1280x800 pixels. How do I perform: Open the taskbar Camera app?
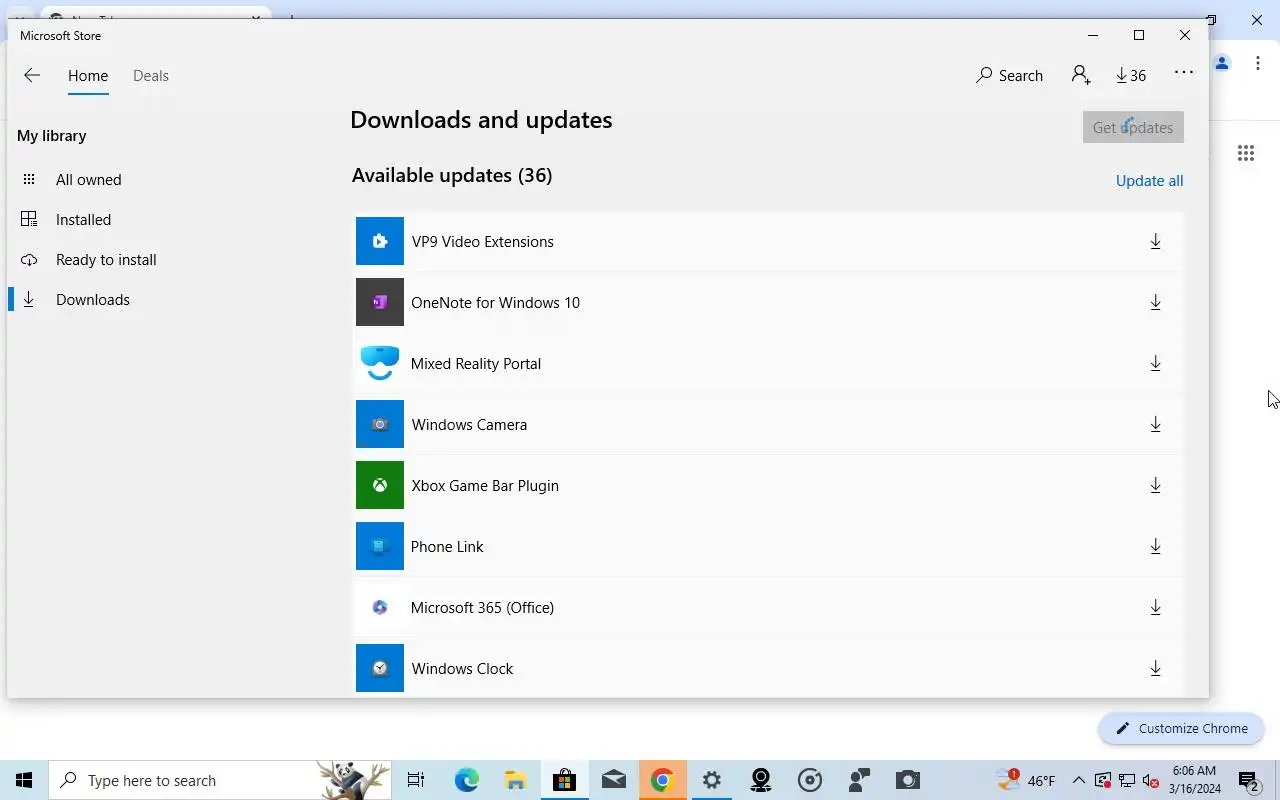(907, 780)
